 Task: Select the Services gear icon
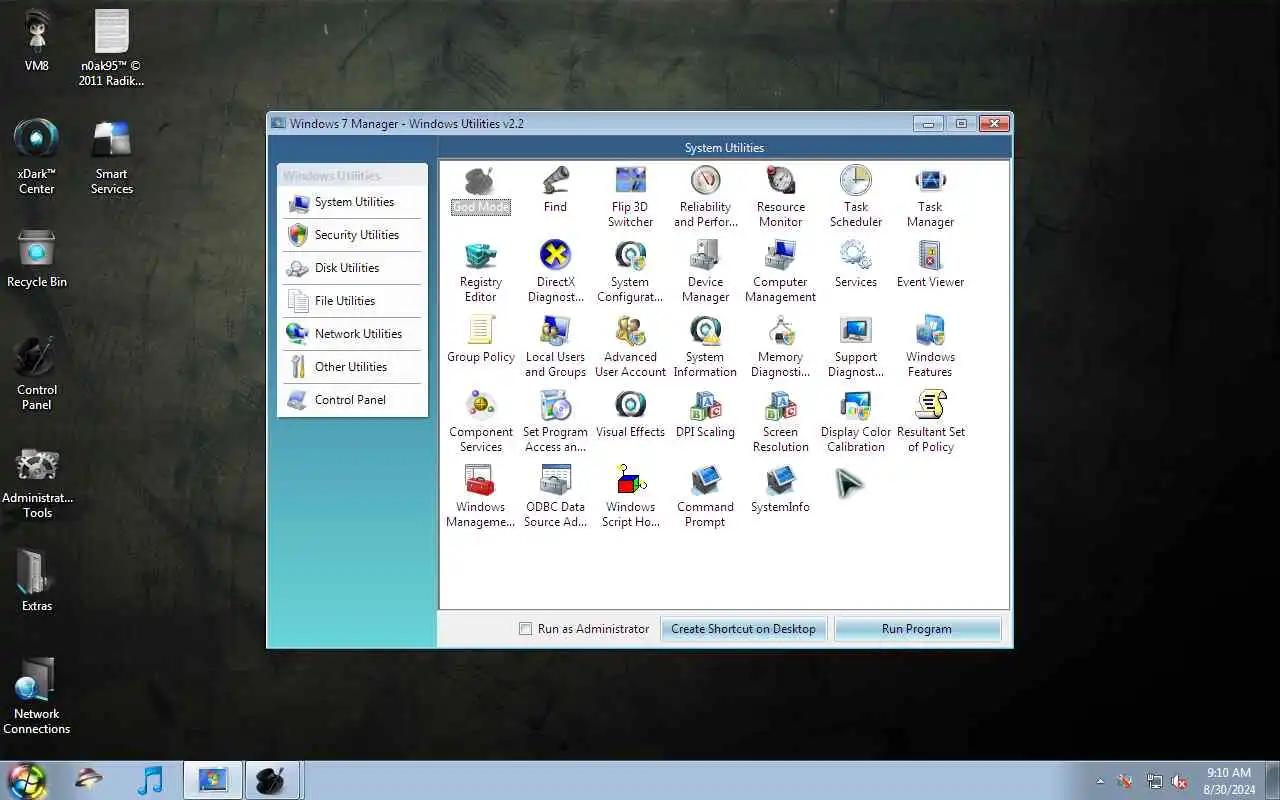click(855, 256)
